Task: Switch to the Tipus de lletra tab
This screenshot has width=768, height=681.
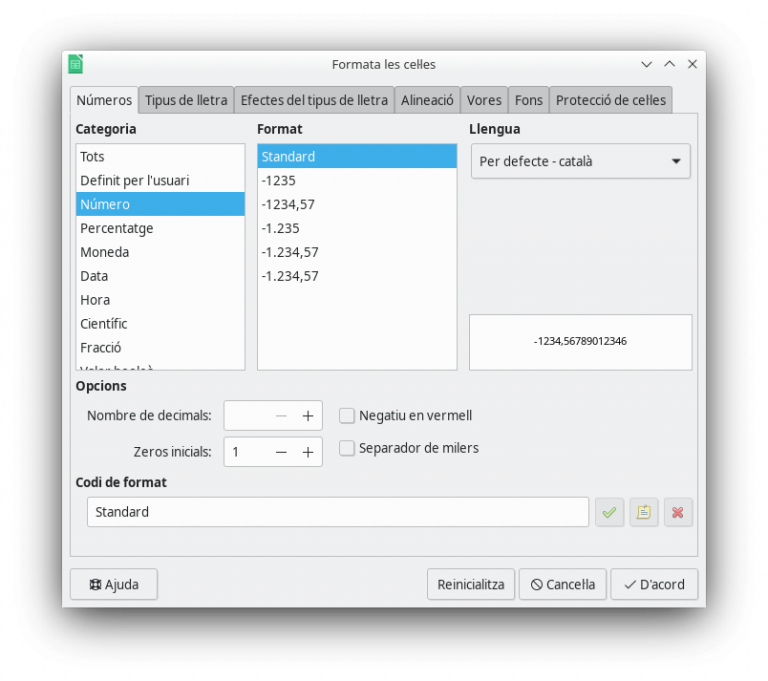Action: (x=186, y=100)
